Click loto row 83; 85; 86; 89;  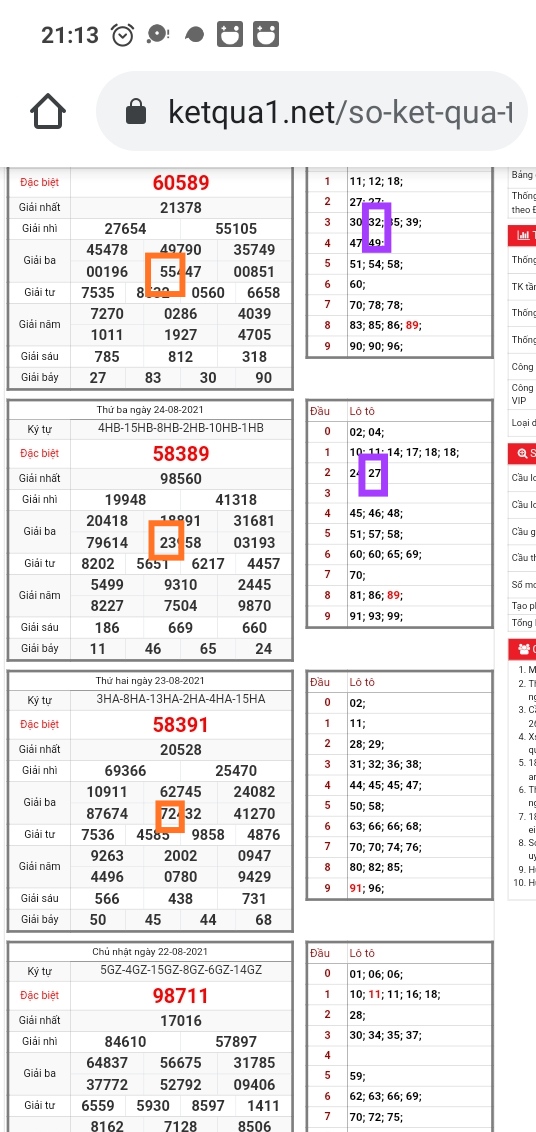tap(385, 326)
